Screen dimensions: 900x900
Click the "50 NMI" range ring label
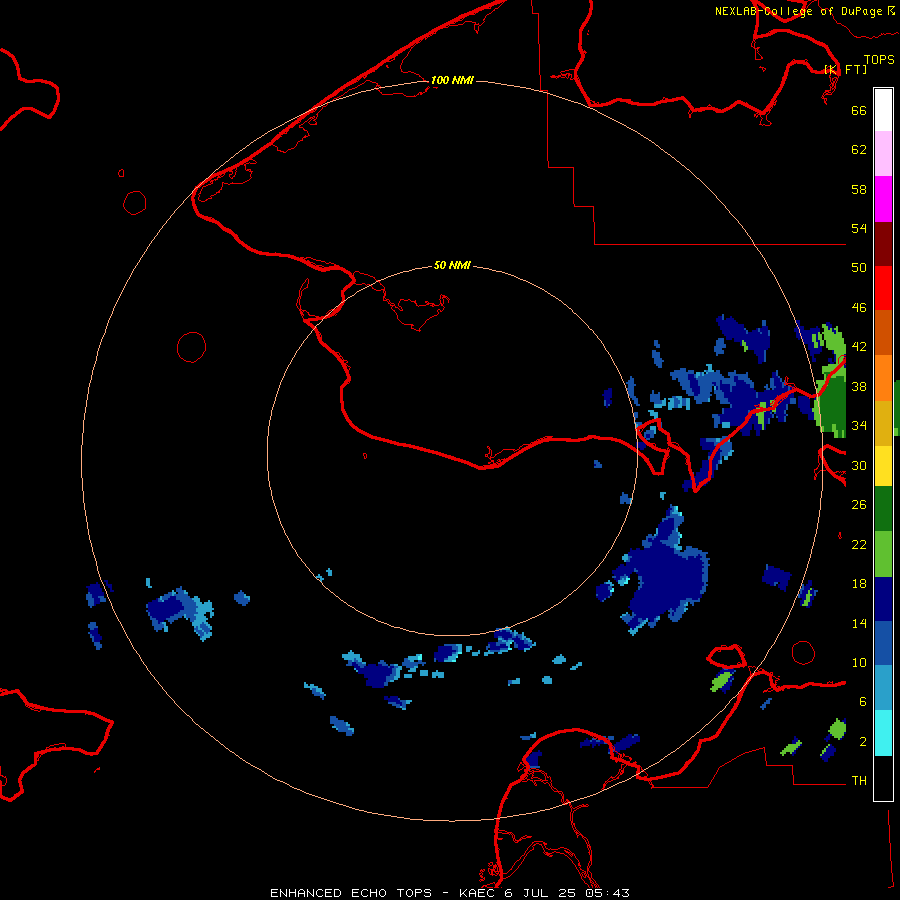click(452, 265)
